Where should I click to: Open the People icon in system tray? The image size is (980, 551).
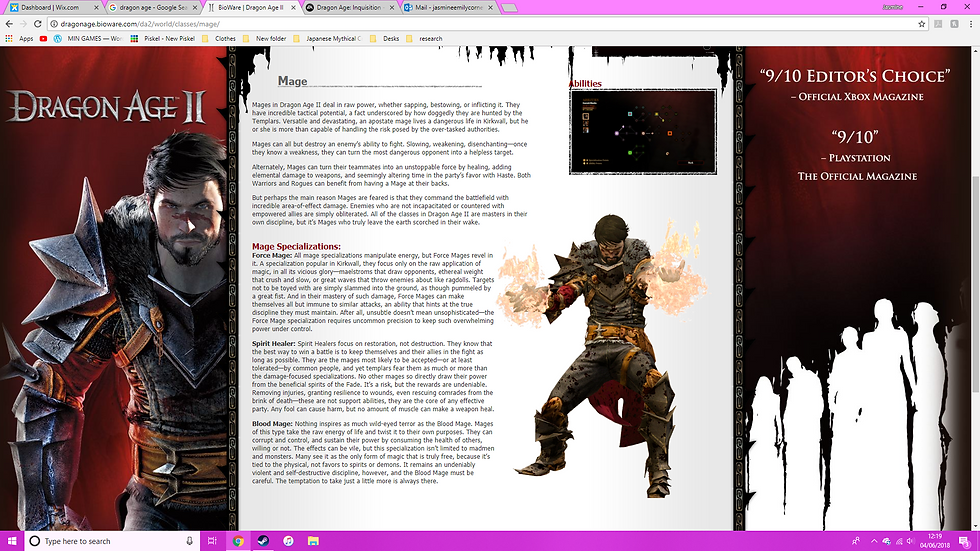coord(856,541)
